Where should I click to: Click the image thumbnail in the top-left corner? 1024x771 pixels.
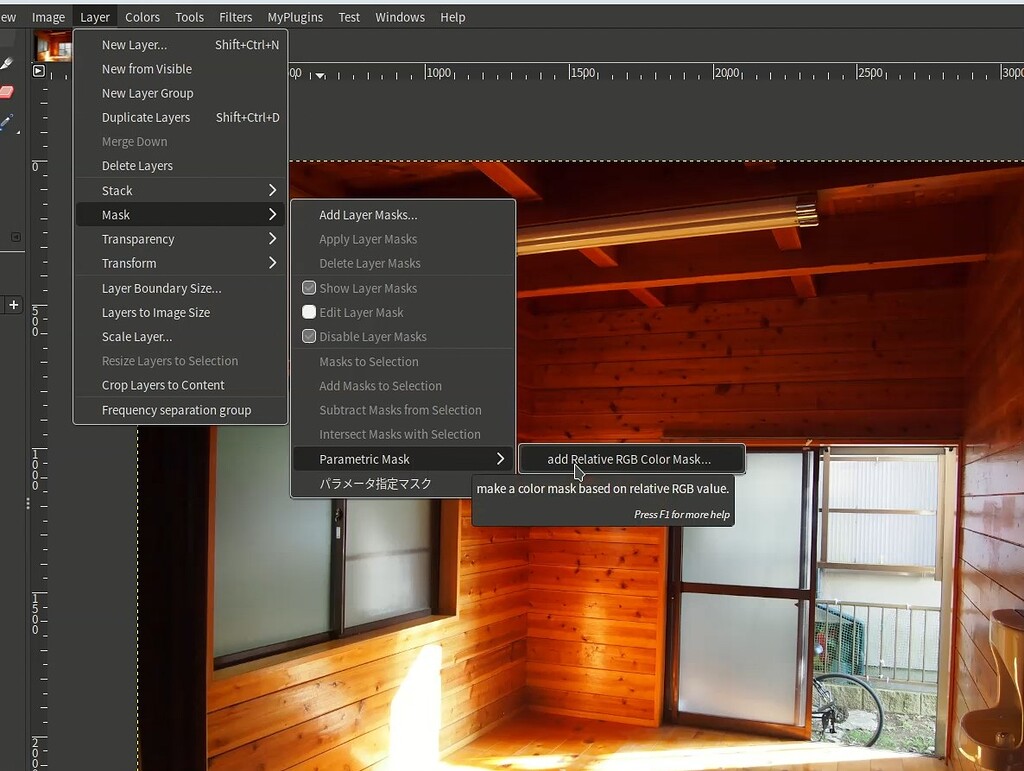point(51,45)
